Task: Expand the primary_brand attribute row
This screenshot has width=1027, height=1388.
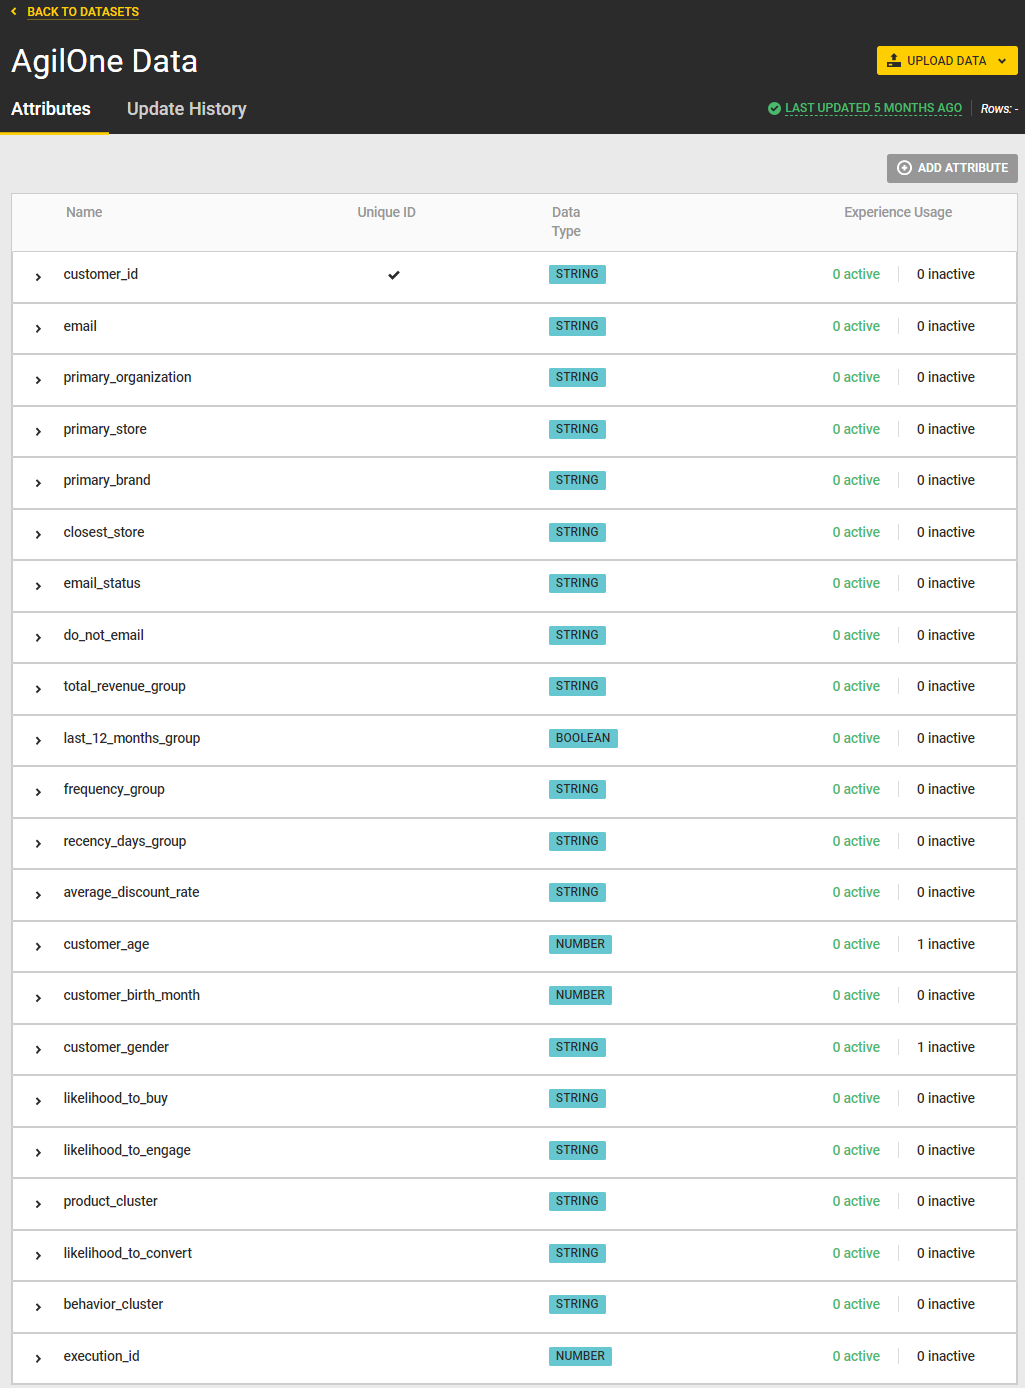Action: click(38, 482)
